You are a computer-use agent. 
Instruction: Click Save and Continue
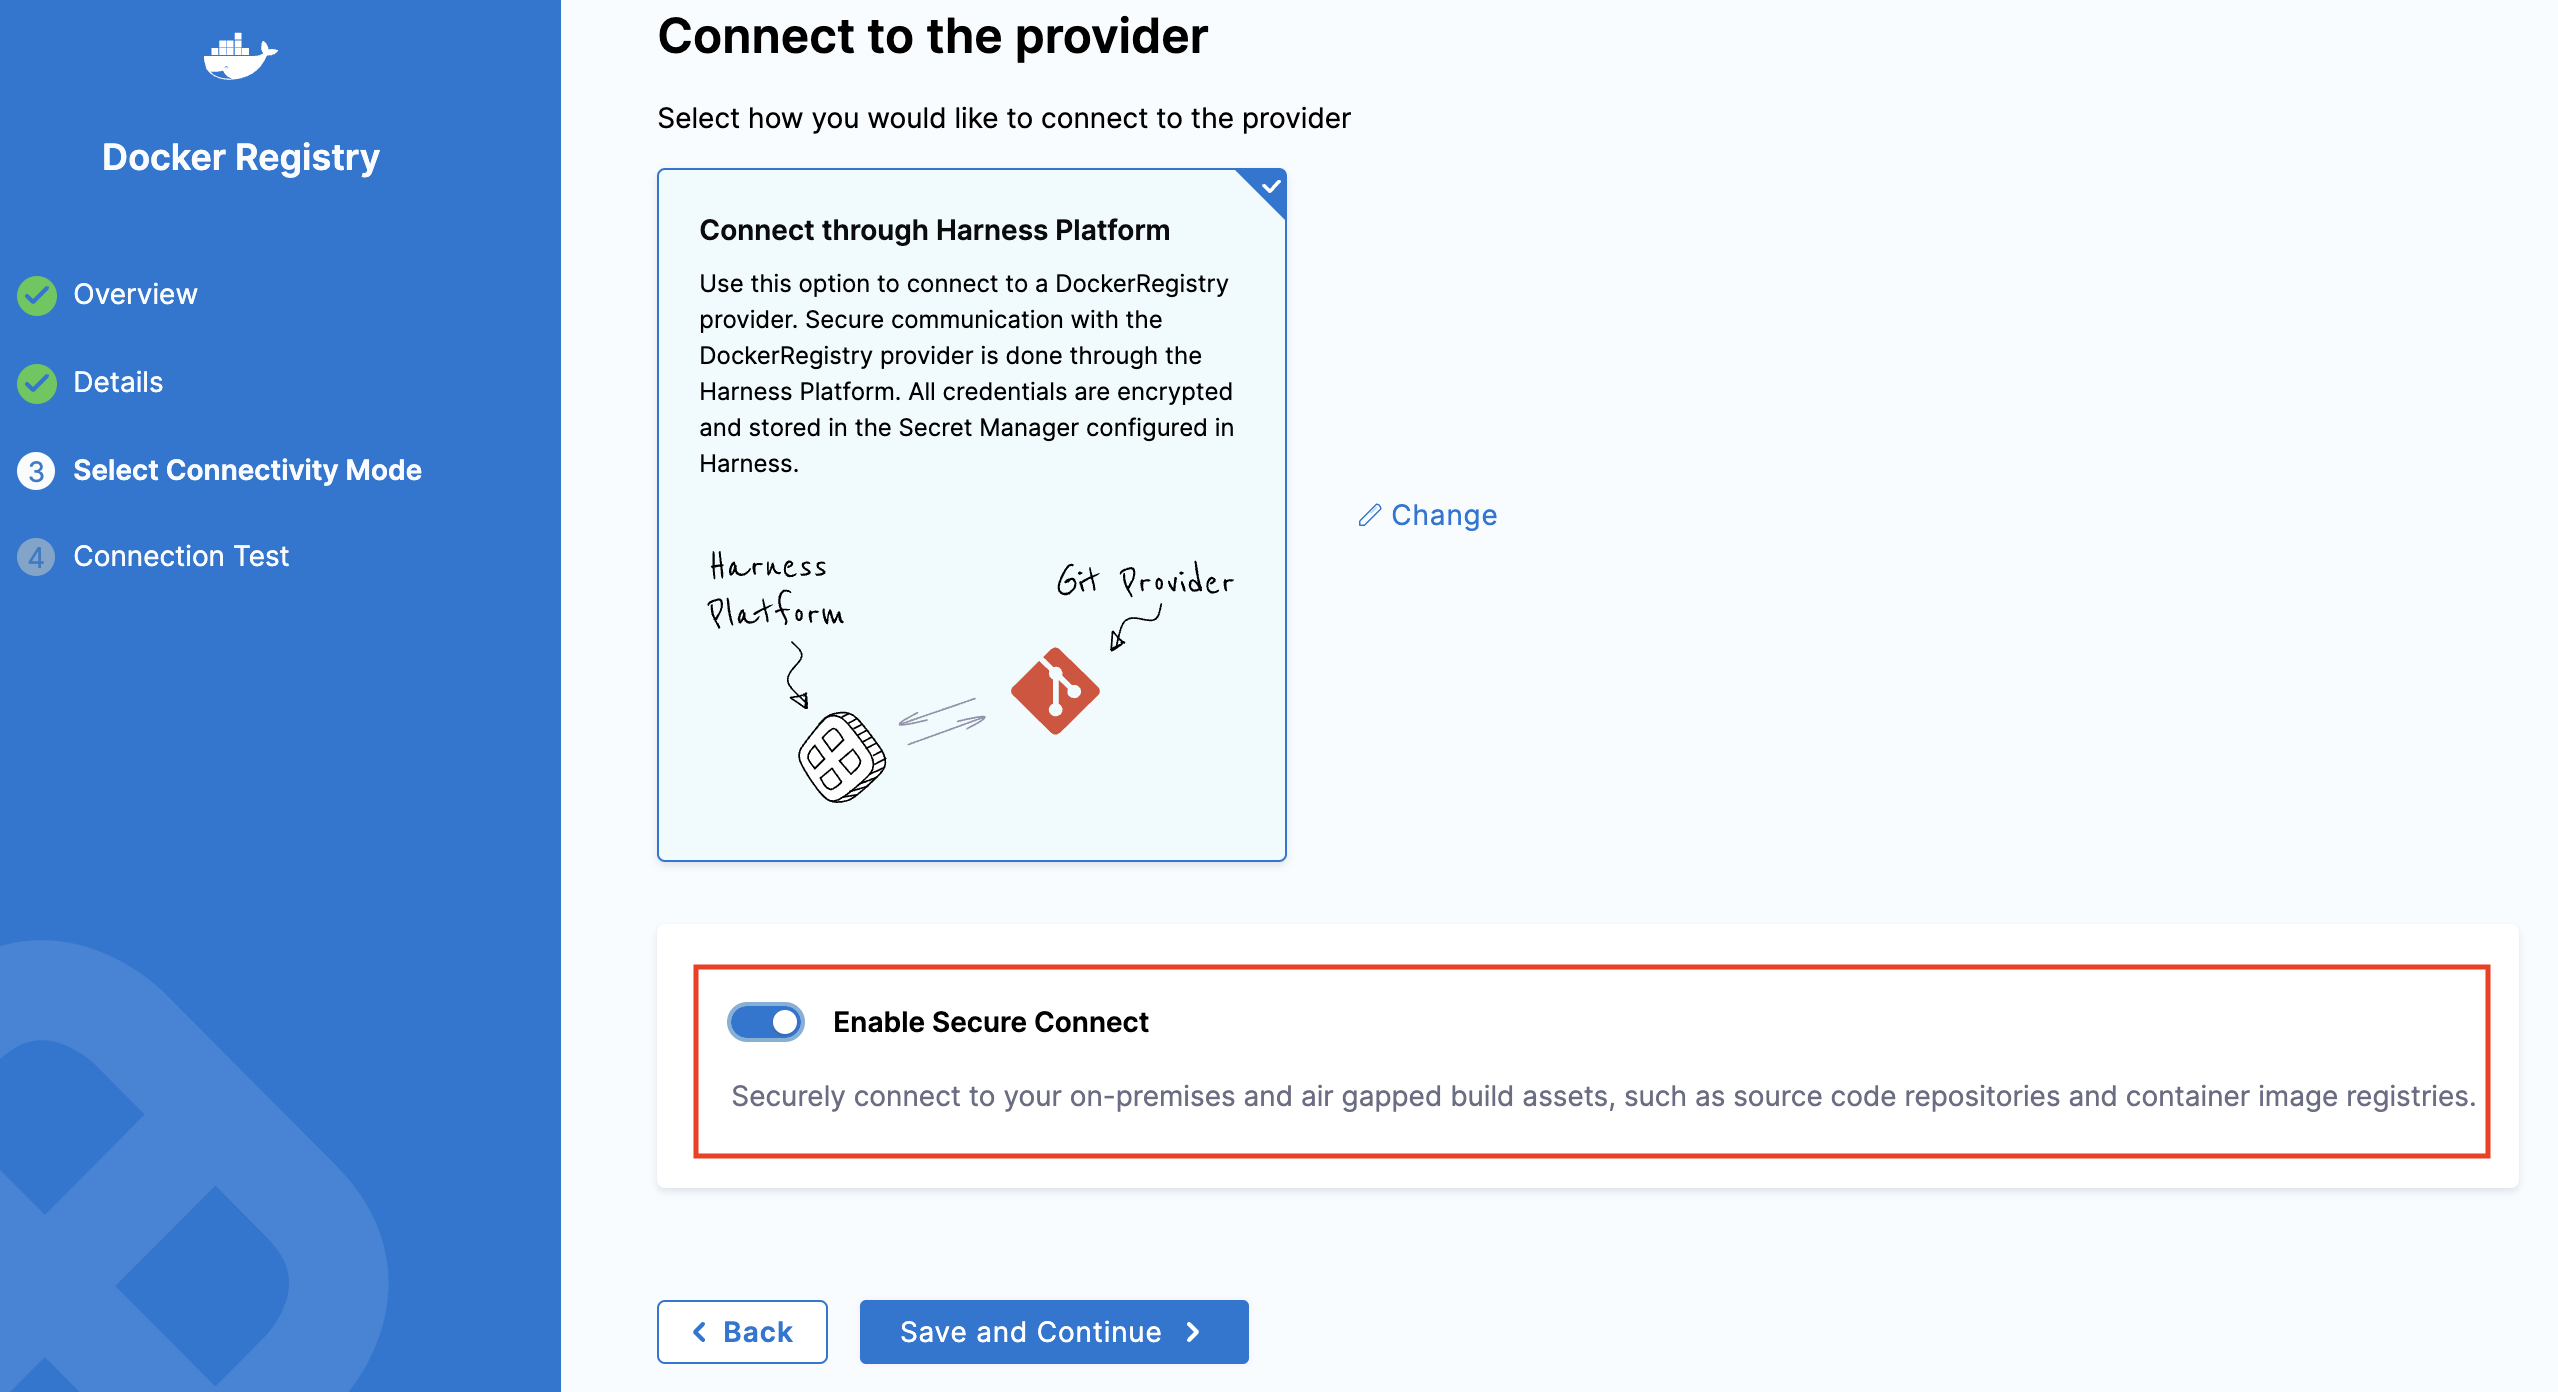1053,1332
